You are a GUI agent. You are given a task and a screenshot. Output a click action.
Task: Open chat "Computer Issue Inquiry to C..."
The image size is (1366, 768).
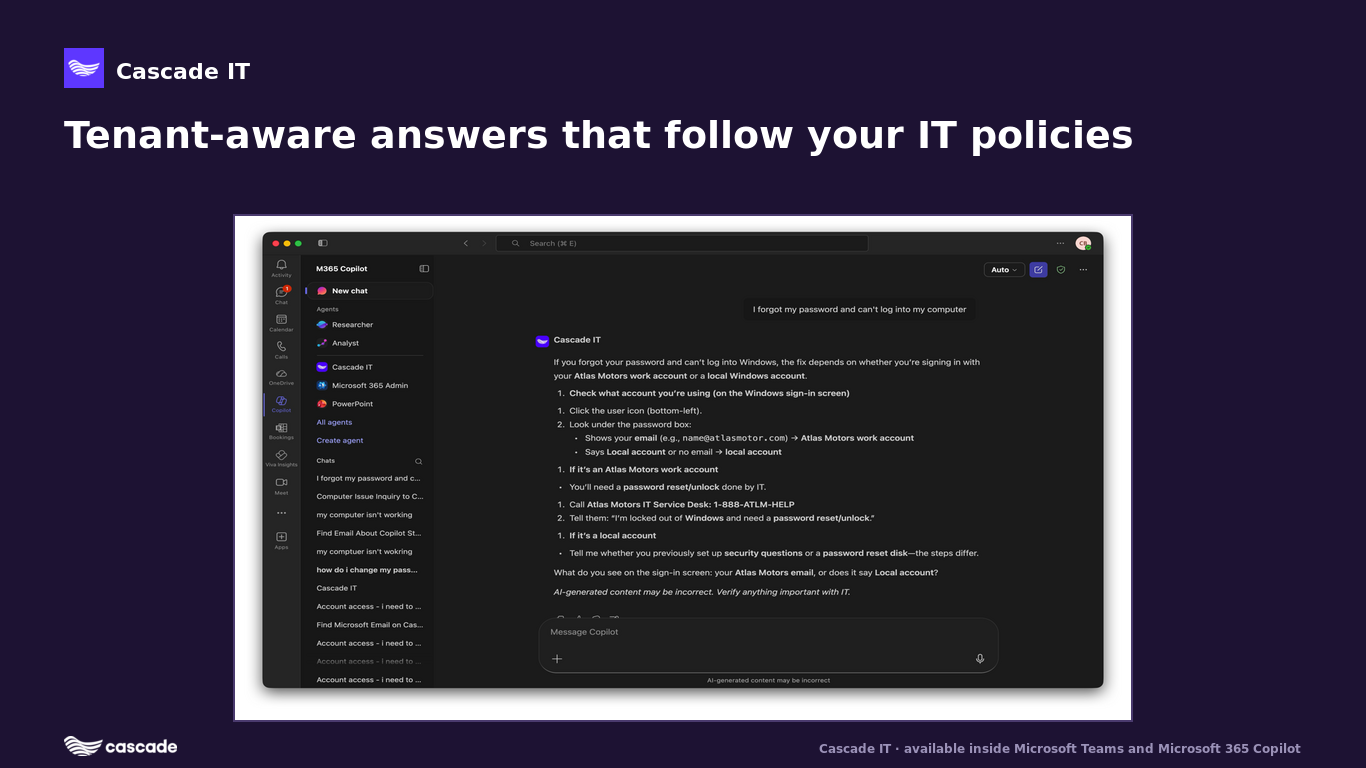[x=369, y=497]
